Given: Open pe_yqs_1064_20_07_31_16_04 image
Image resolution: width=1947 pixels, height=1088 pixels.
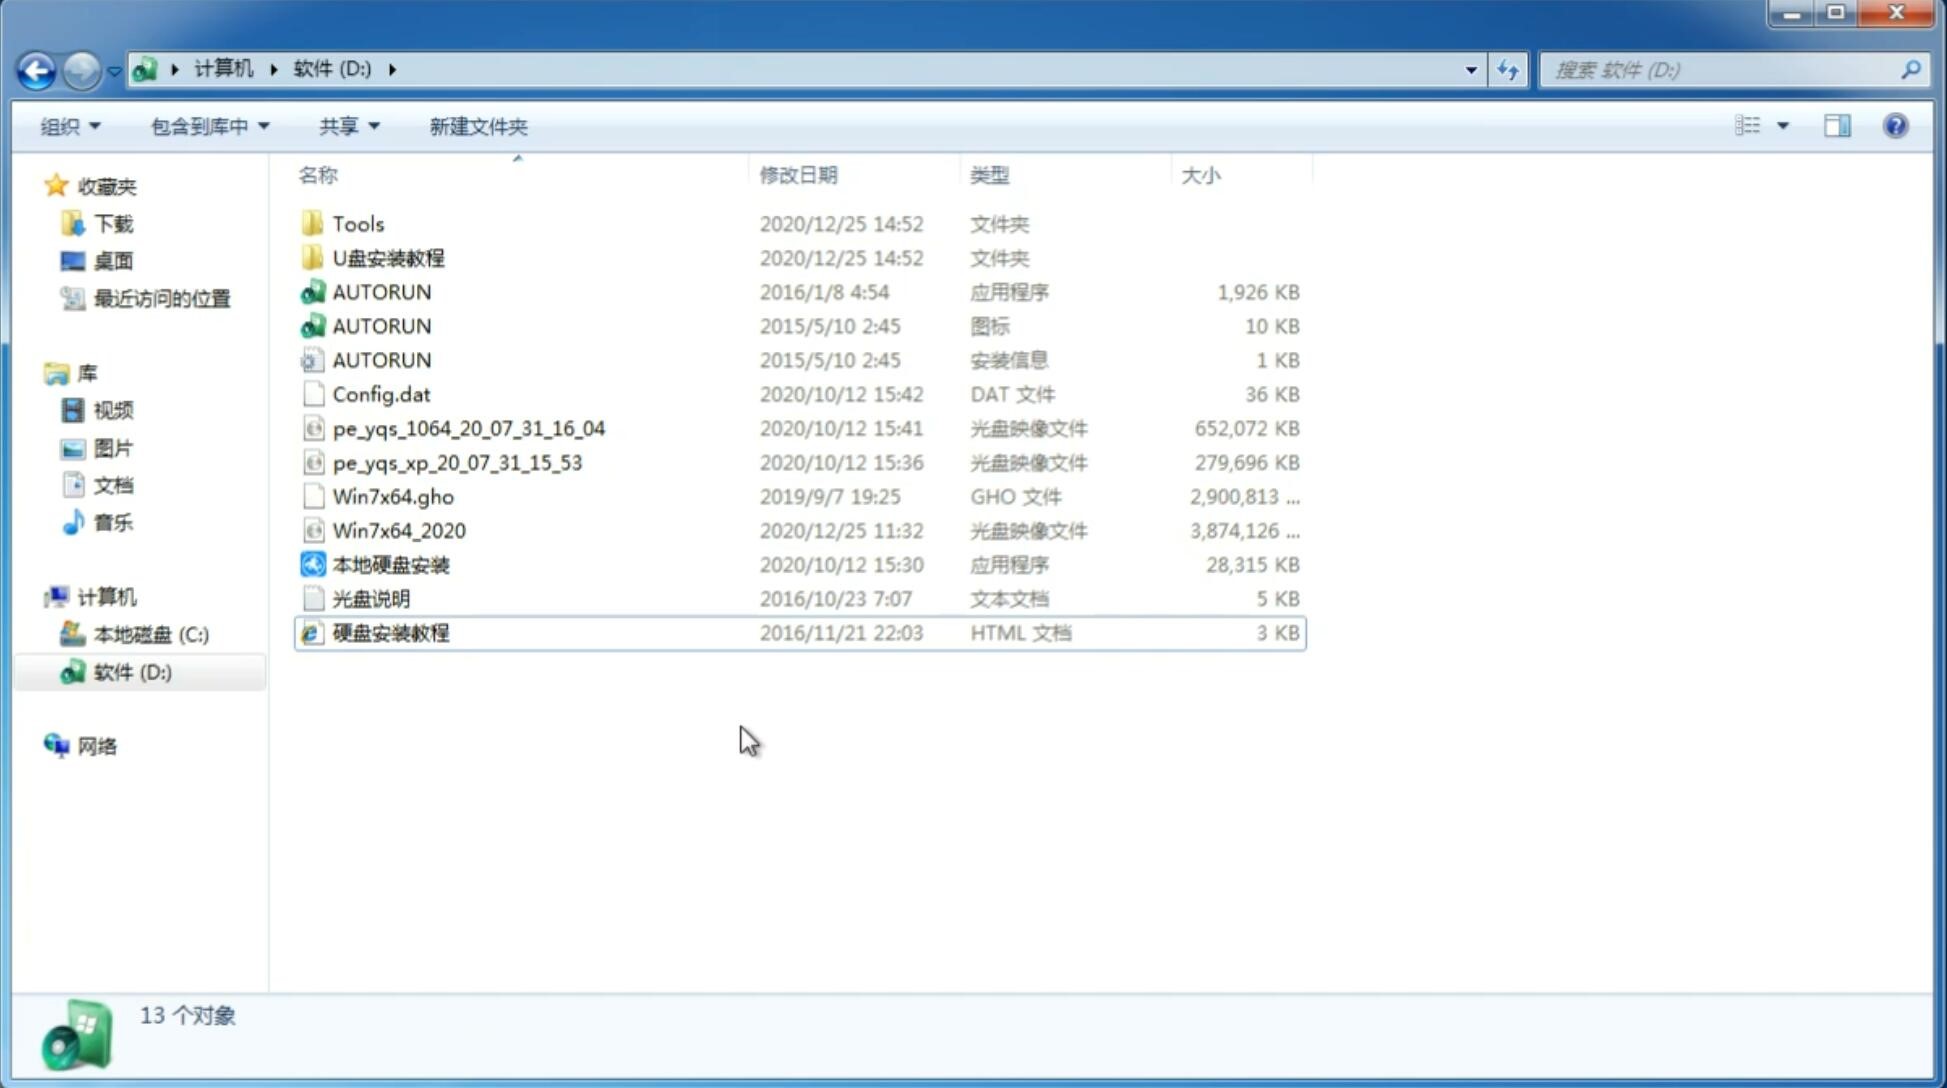Looking at the screenshot, I should tap(469, 428).
